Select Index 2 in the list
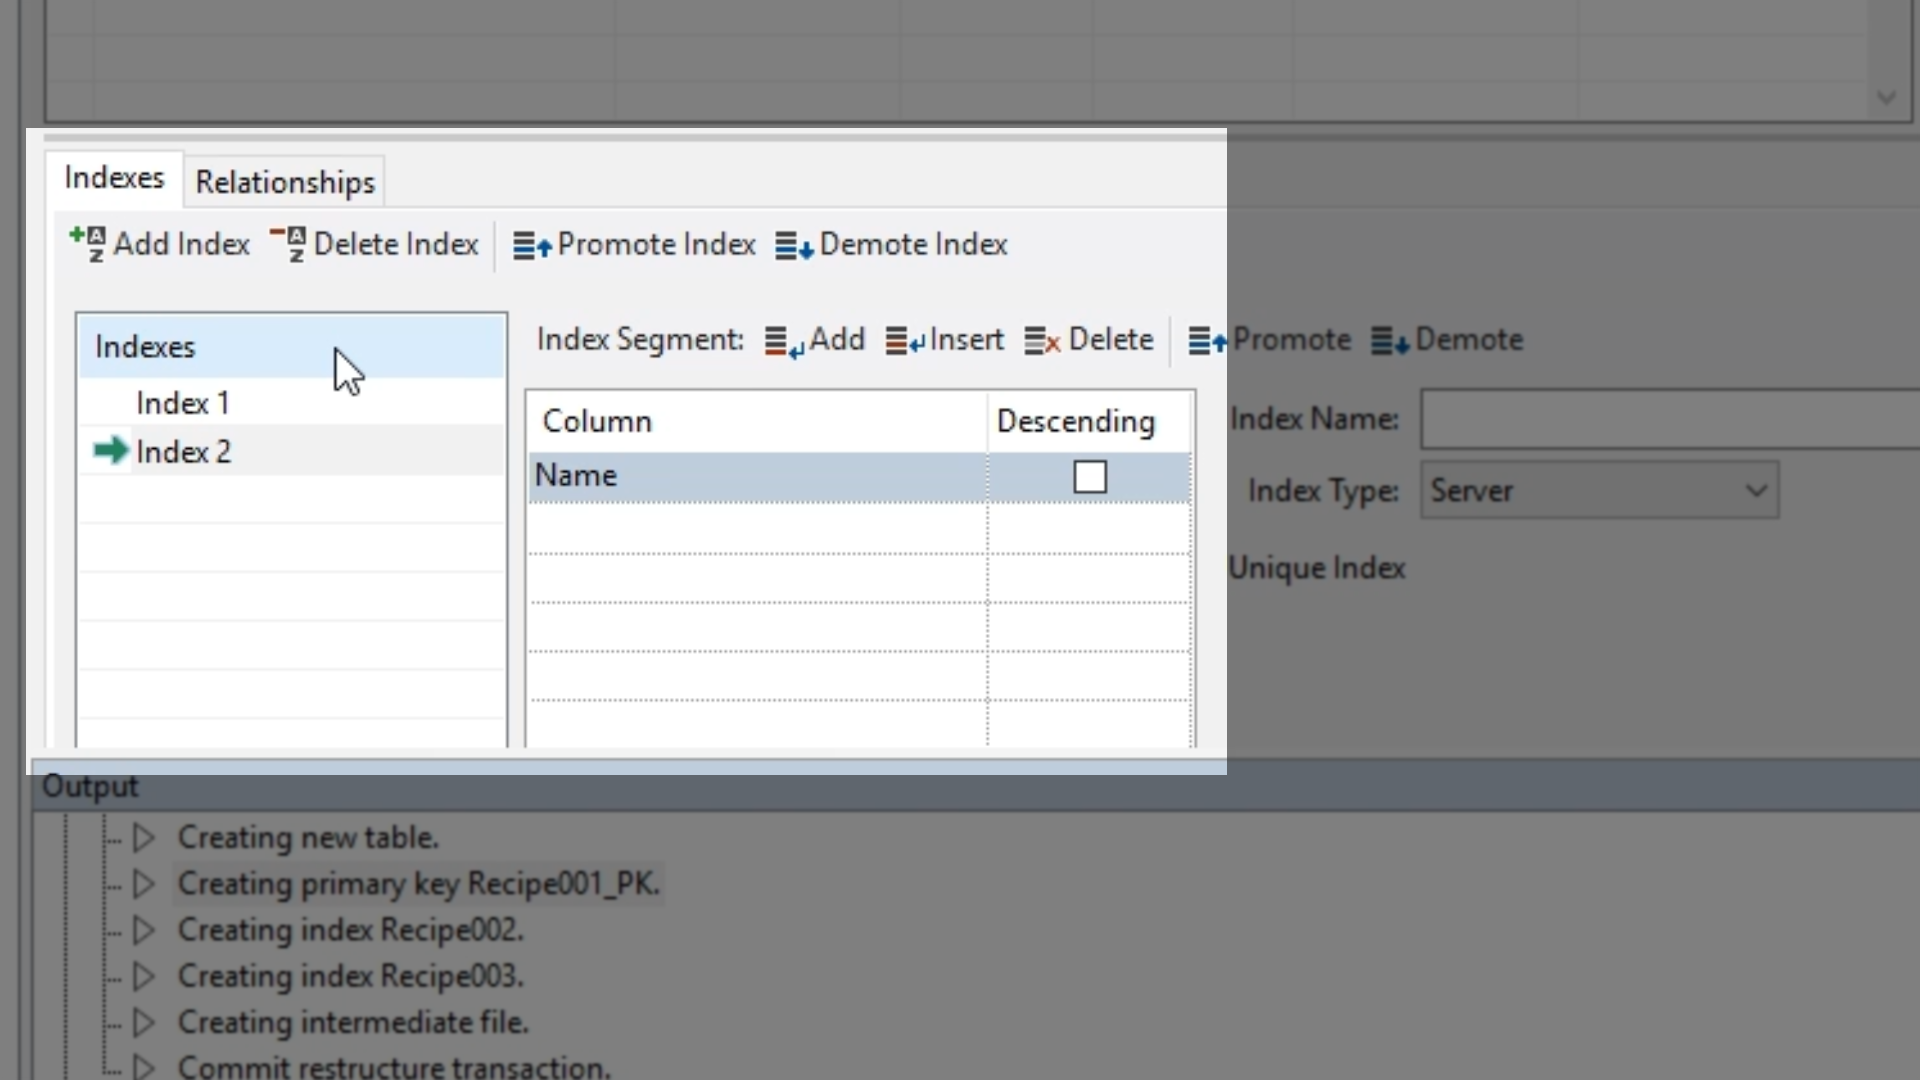 183,452
